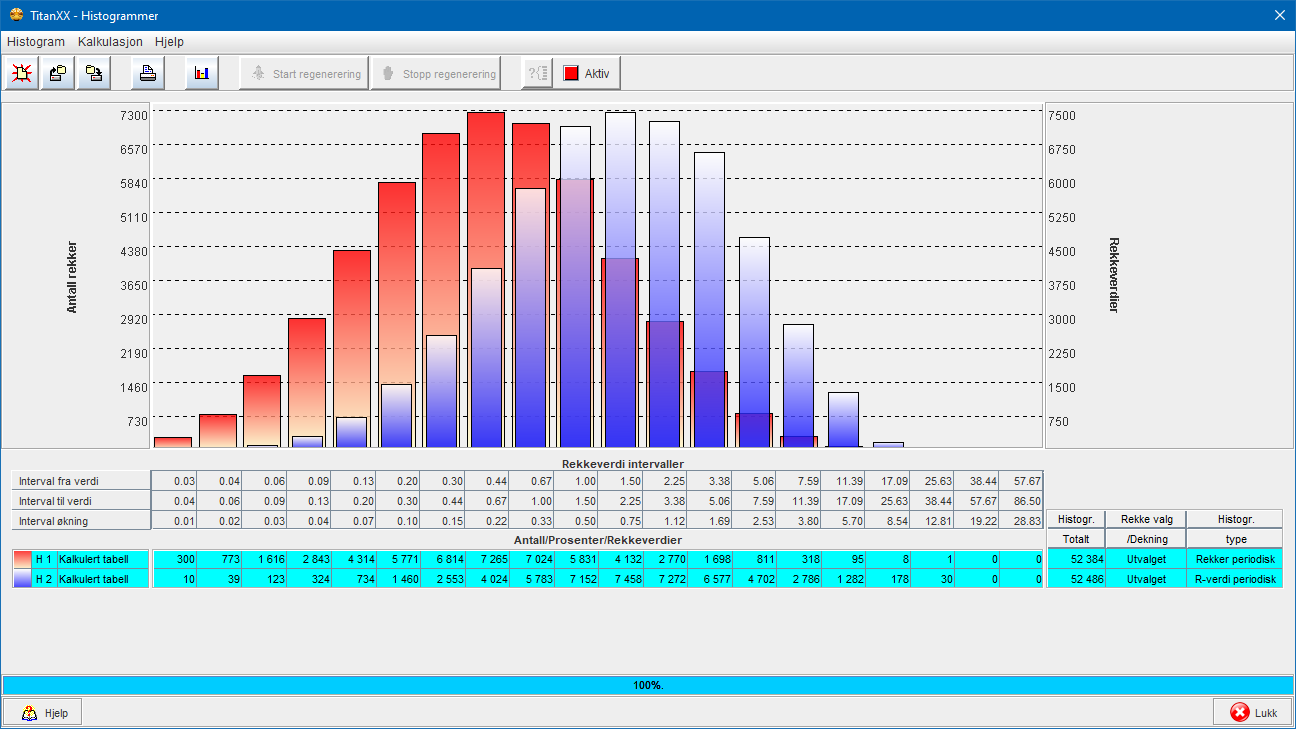Image resolution: width=1296 pixels, height=729 pixels.
Task: Click the '/Dekning' header cell
Action: (1146, 539)
